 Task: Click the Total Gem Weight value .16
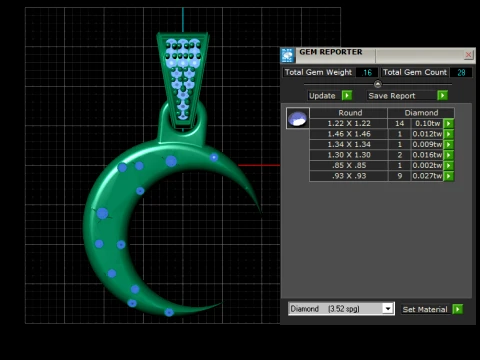[367, 72]
